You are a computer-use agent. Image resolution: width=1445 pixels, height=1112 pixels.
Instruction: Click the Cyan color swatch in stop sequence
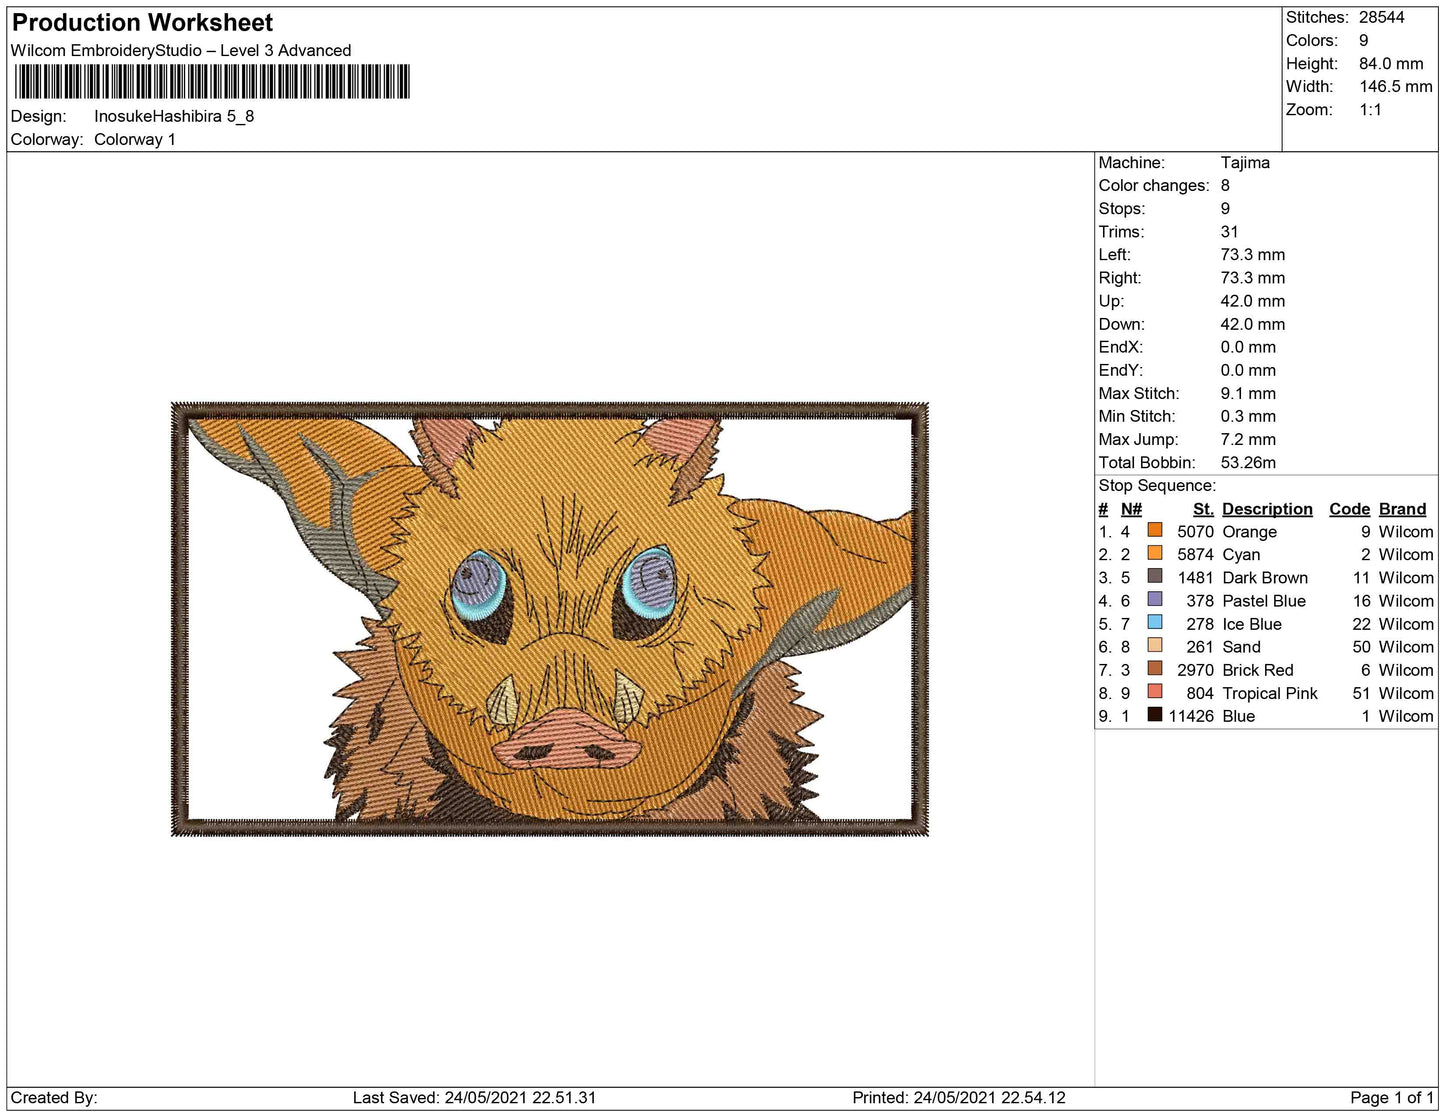(1155, 553)
